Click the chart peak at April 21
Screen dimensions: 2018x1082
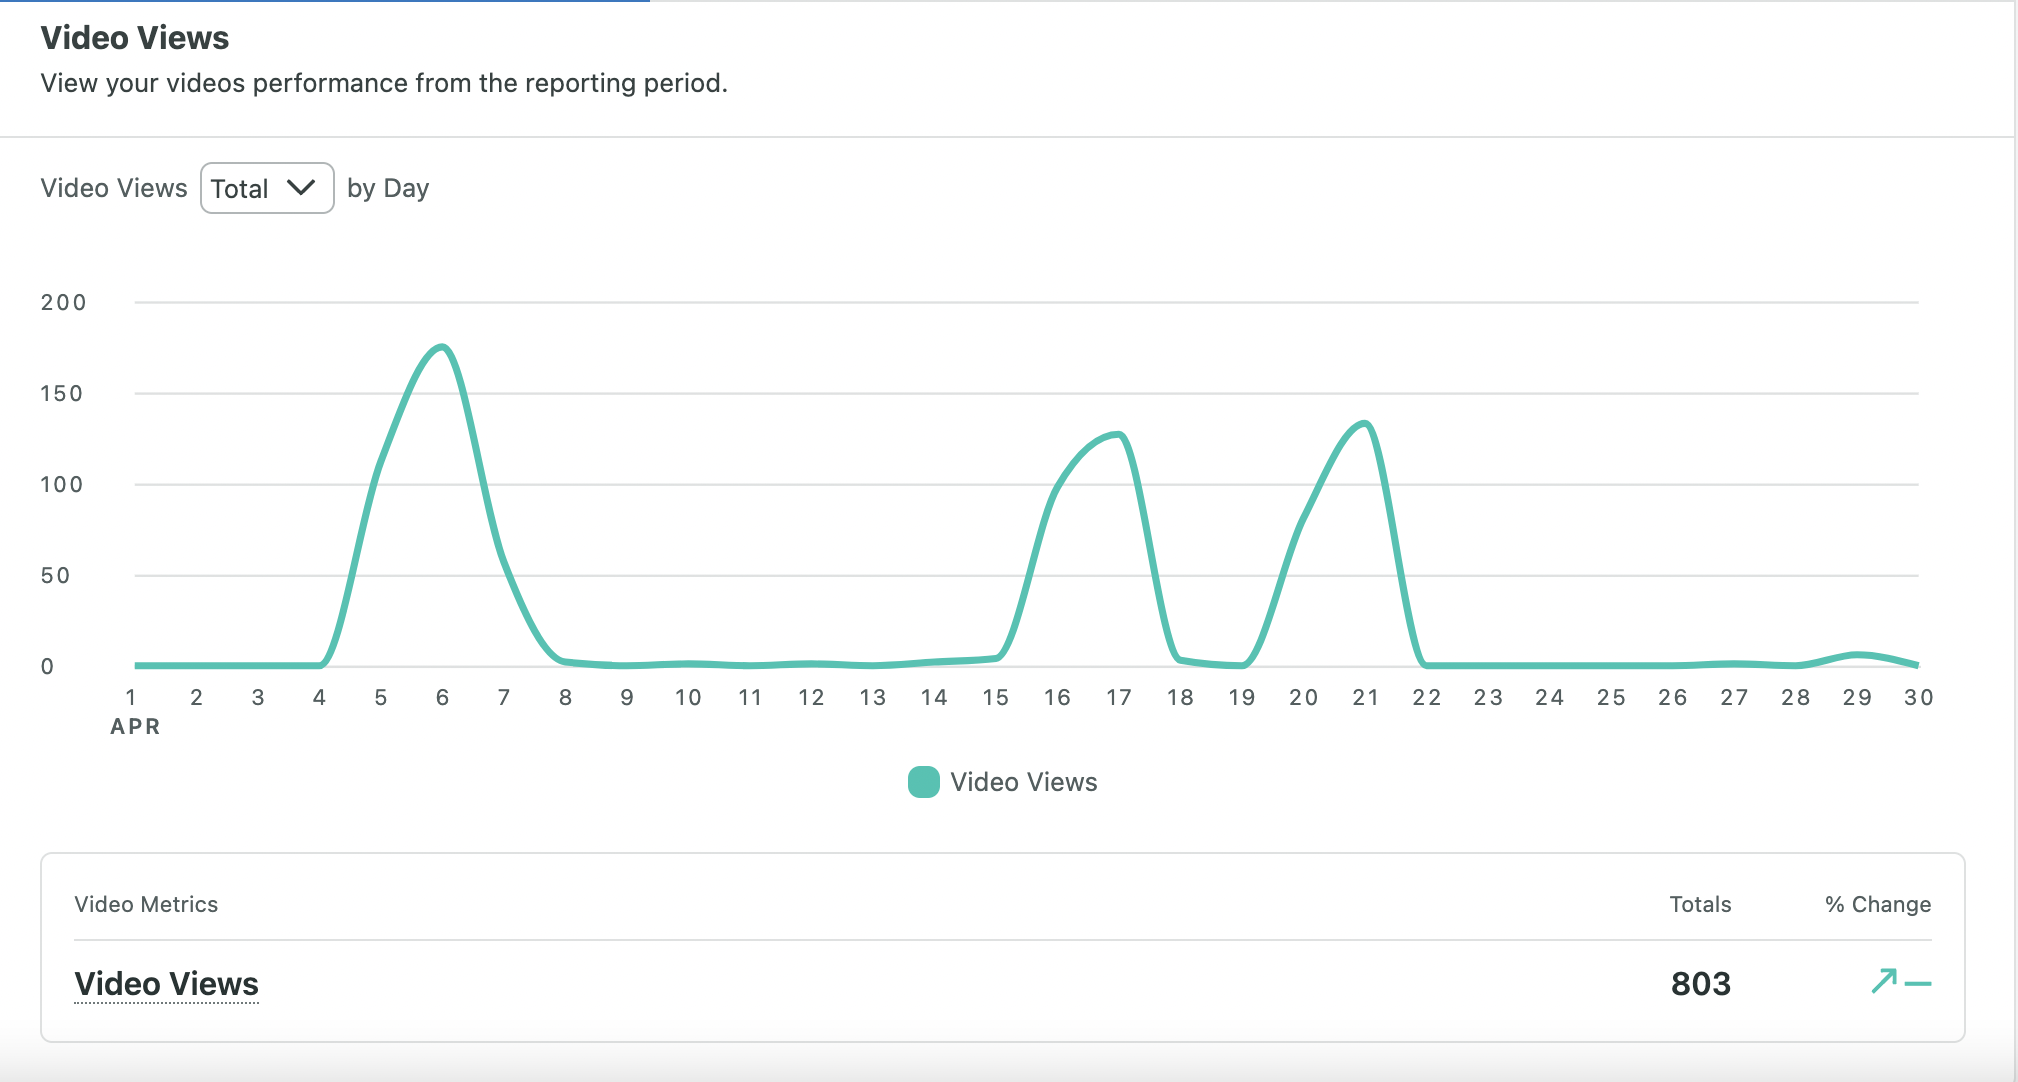(x=1365, y=424)
